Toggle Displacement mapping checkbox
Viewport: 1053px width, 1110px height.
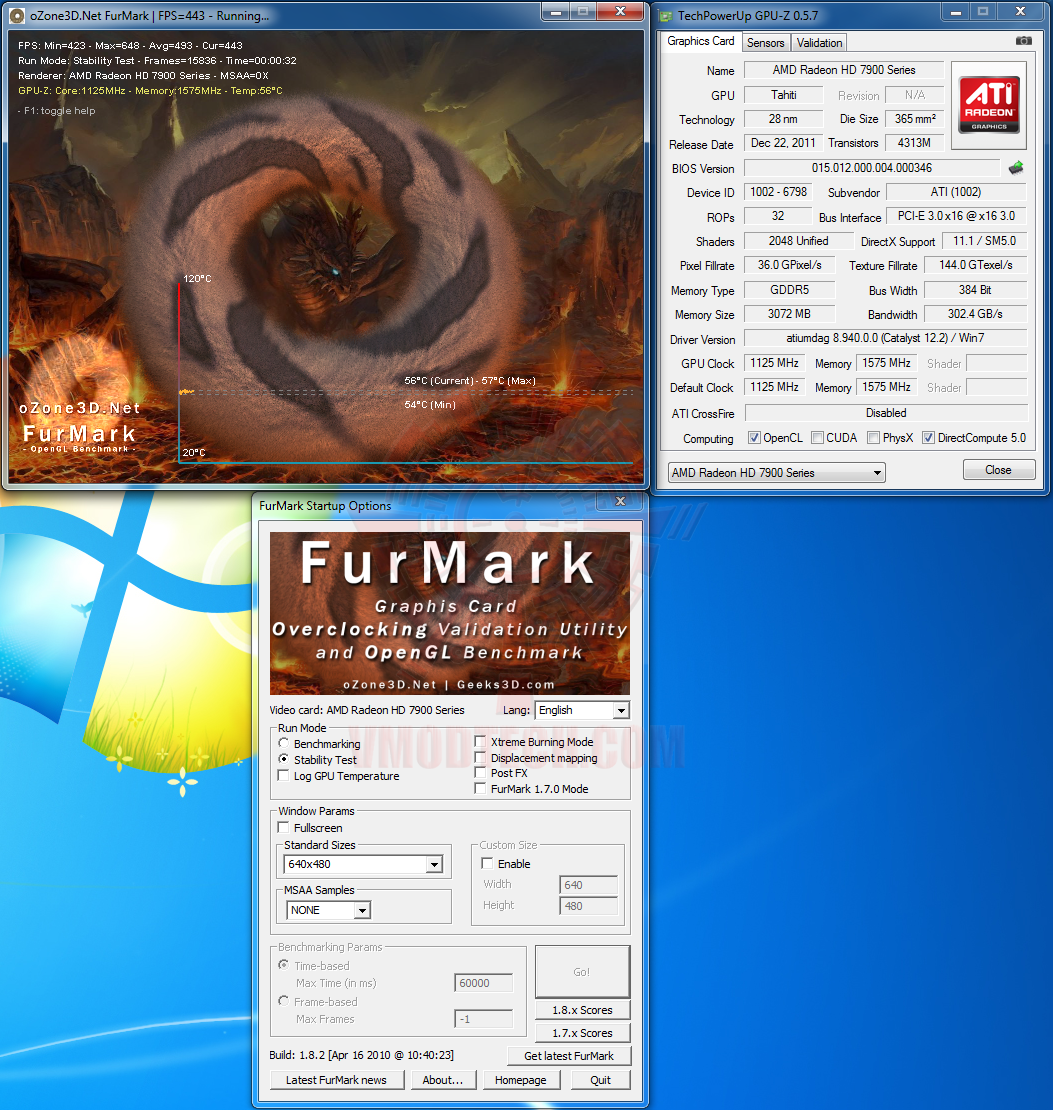tap(480, 757)
